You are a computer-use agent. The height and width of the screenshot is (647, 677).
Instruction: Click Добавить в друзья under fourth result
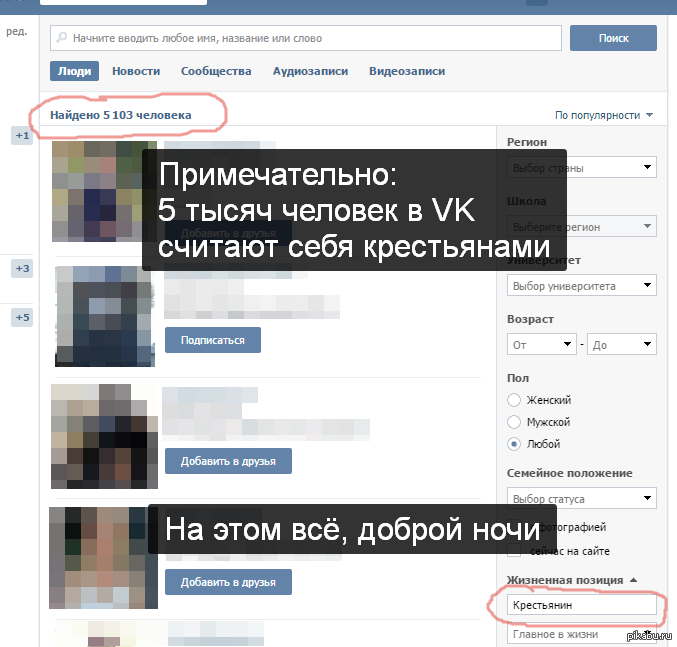pyautogui.click(x=228, y=582)
